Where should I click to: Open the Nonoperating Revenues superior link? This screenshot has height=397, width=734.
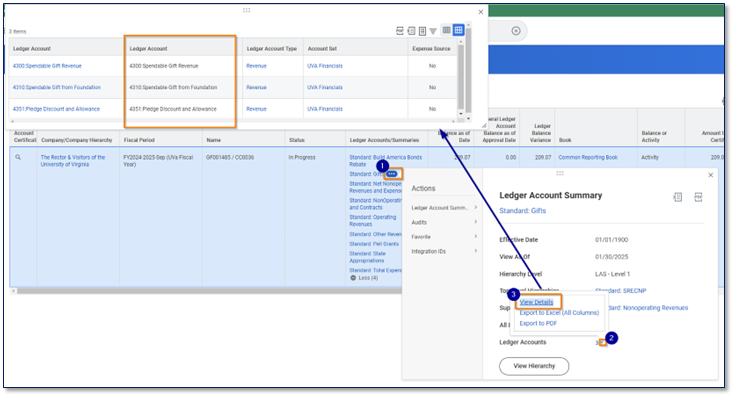648,308
